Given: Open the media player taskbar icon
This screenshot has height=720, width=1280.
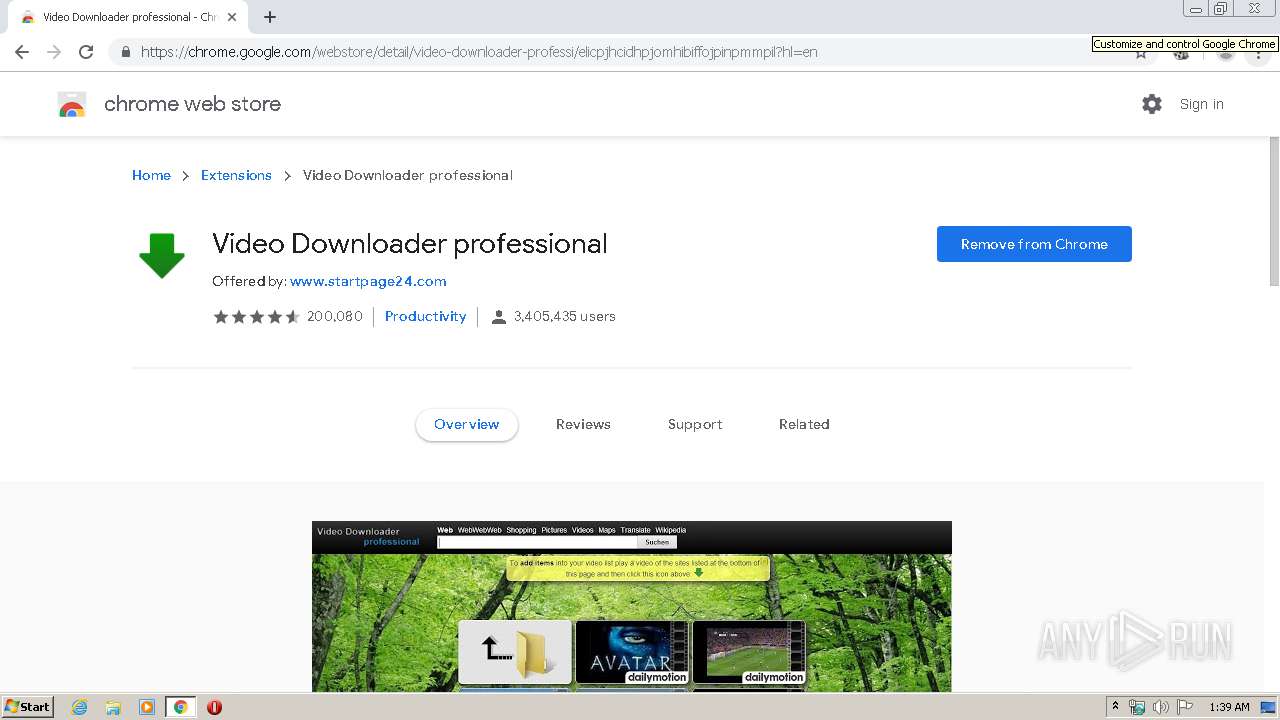Looking at the screenshot, I should (147, 707).
